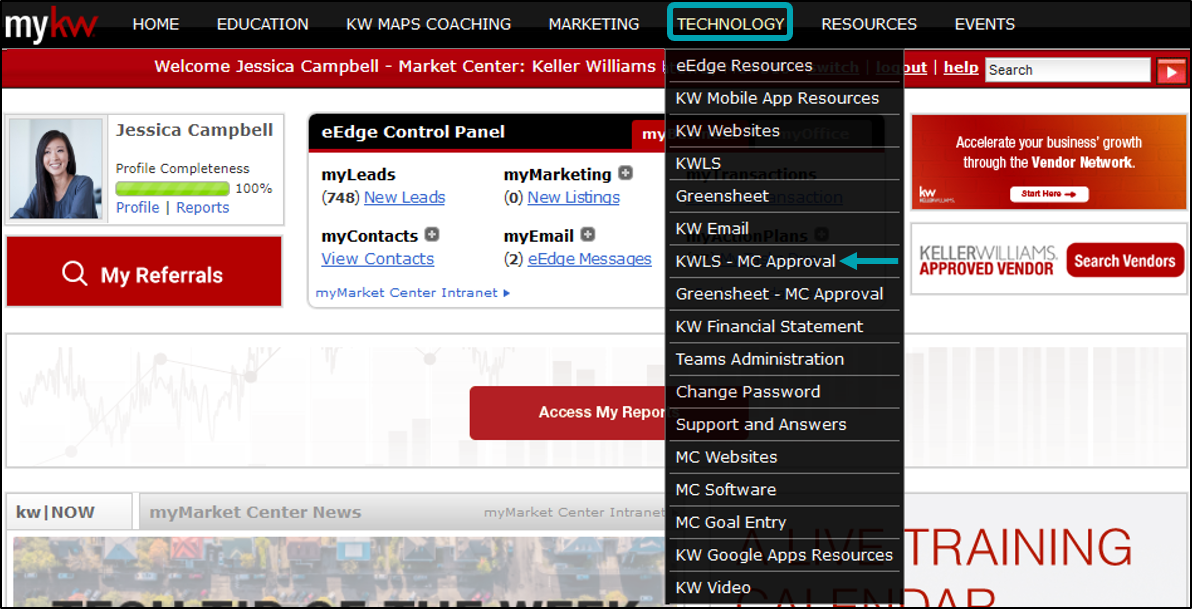Open the EDUCATION menu
Viewport: 1192px width, 609px height.
click(x=262, y=24)
